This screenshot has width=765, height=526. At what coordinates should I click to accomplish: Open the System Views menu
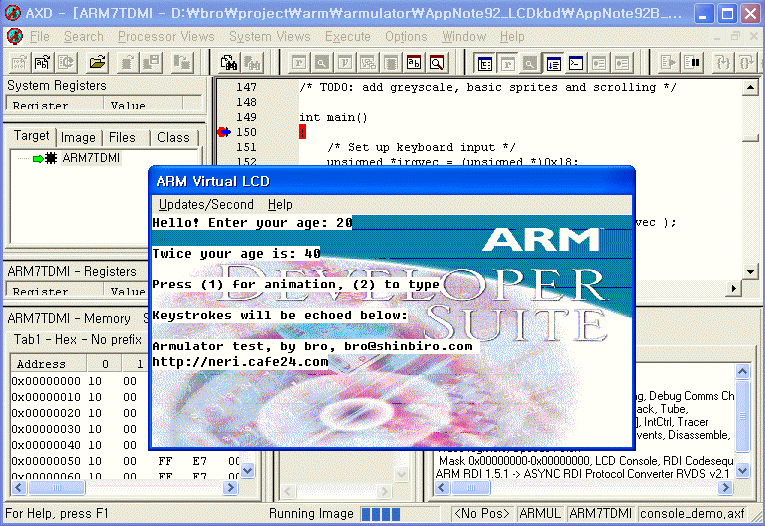tap(269, 37)
